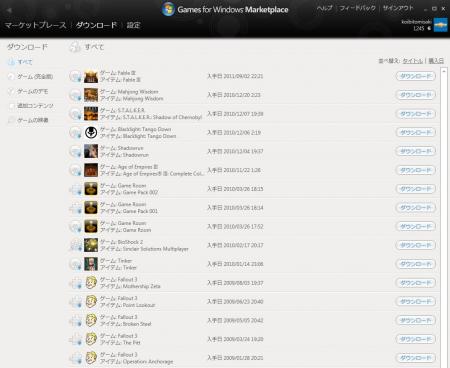Click the disc icon on the Mahjong Wisdom row
This screenshot has width=450, height=368.
(x=76, y=95)
